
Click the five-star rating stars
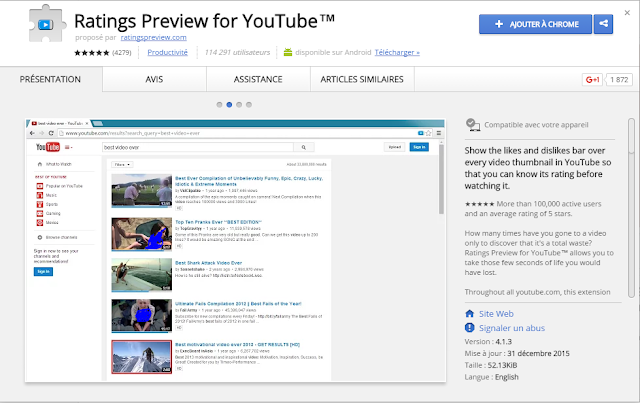coord(92,53)
